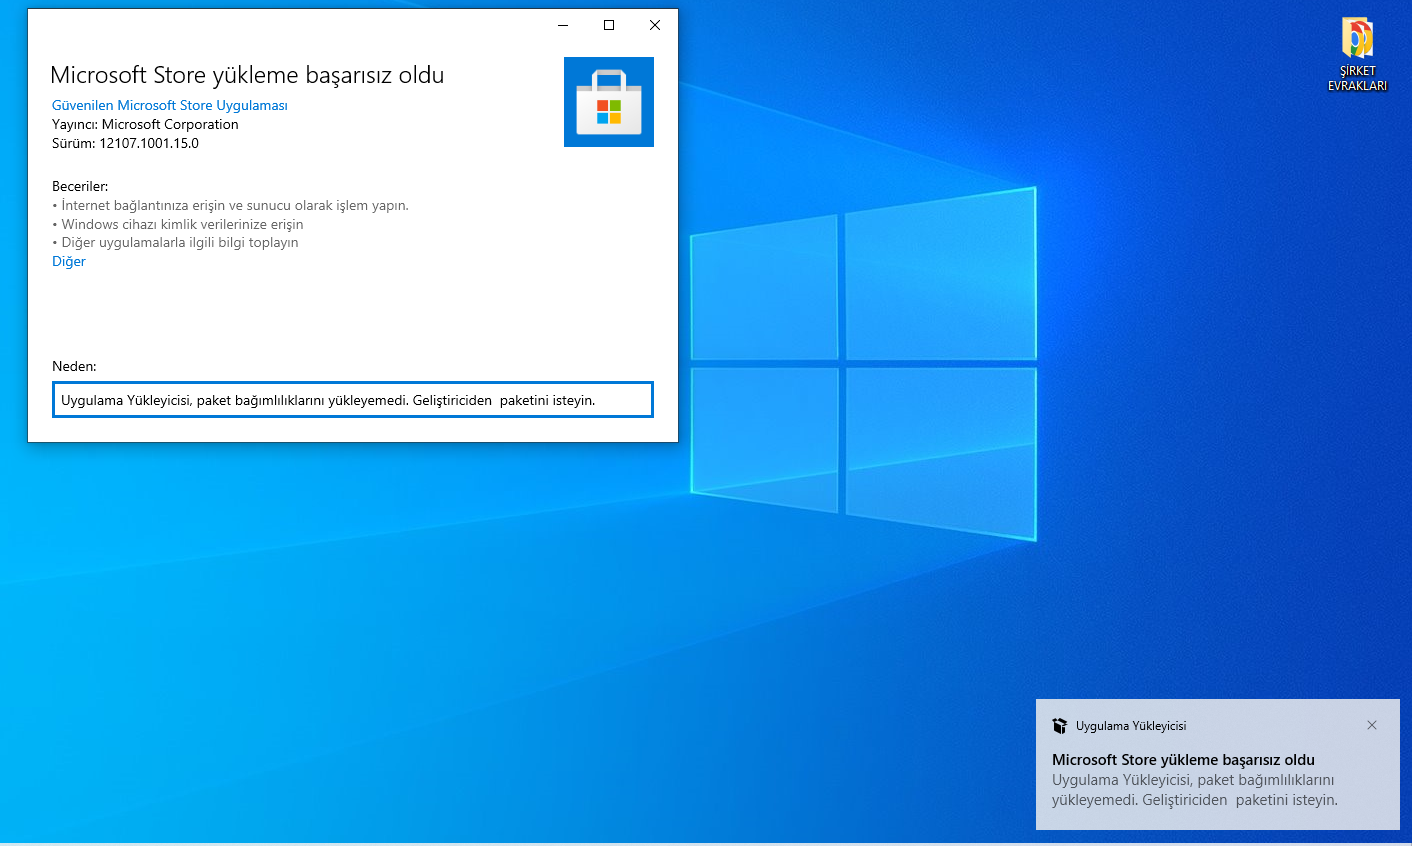
Task: Open the Güvenilen Microsoft Store Uygulaması link
Action: click(x=170, y=105)
